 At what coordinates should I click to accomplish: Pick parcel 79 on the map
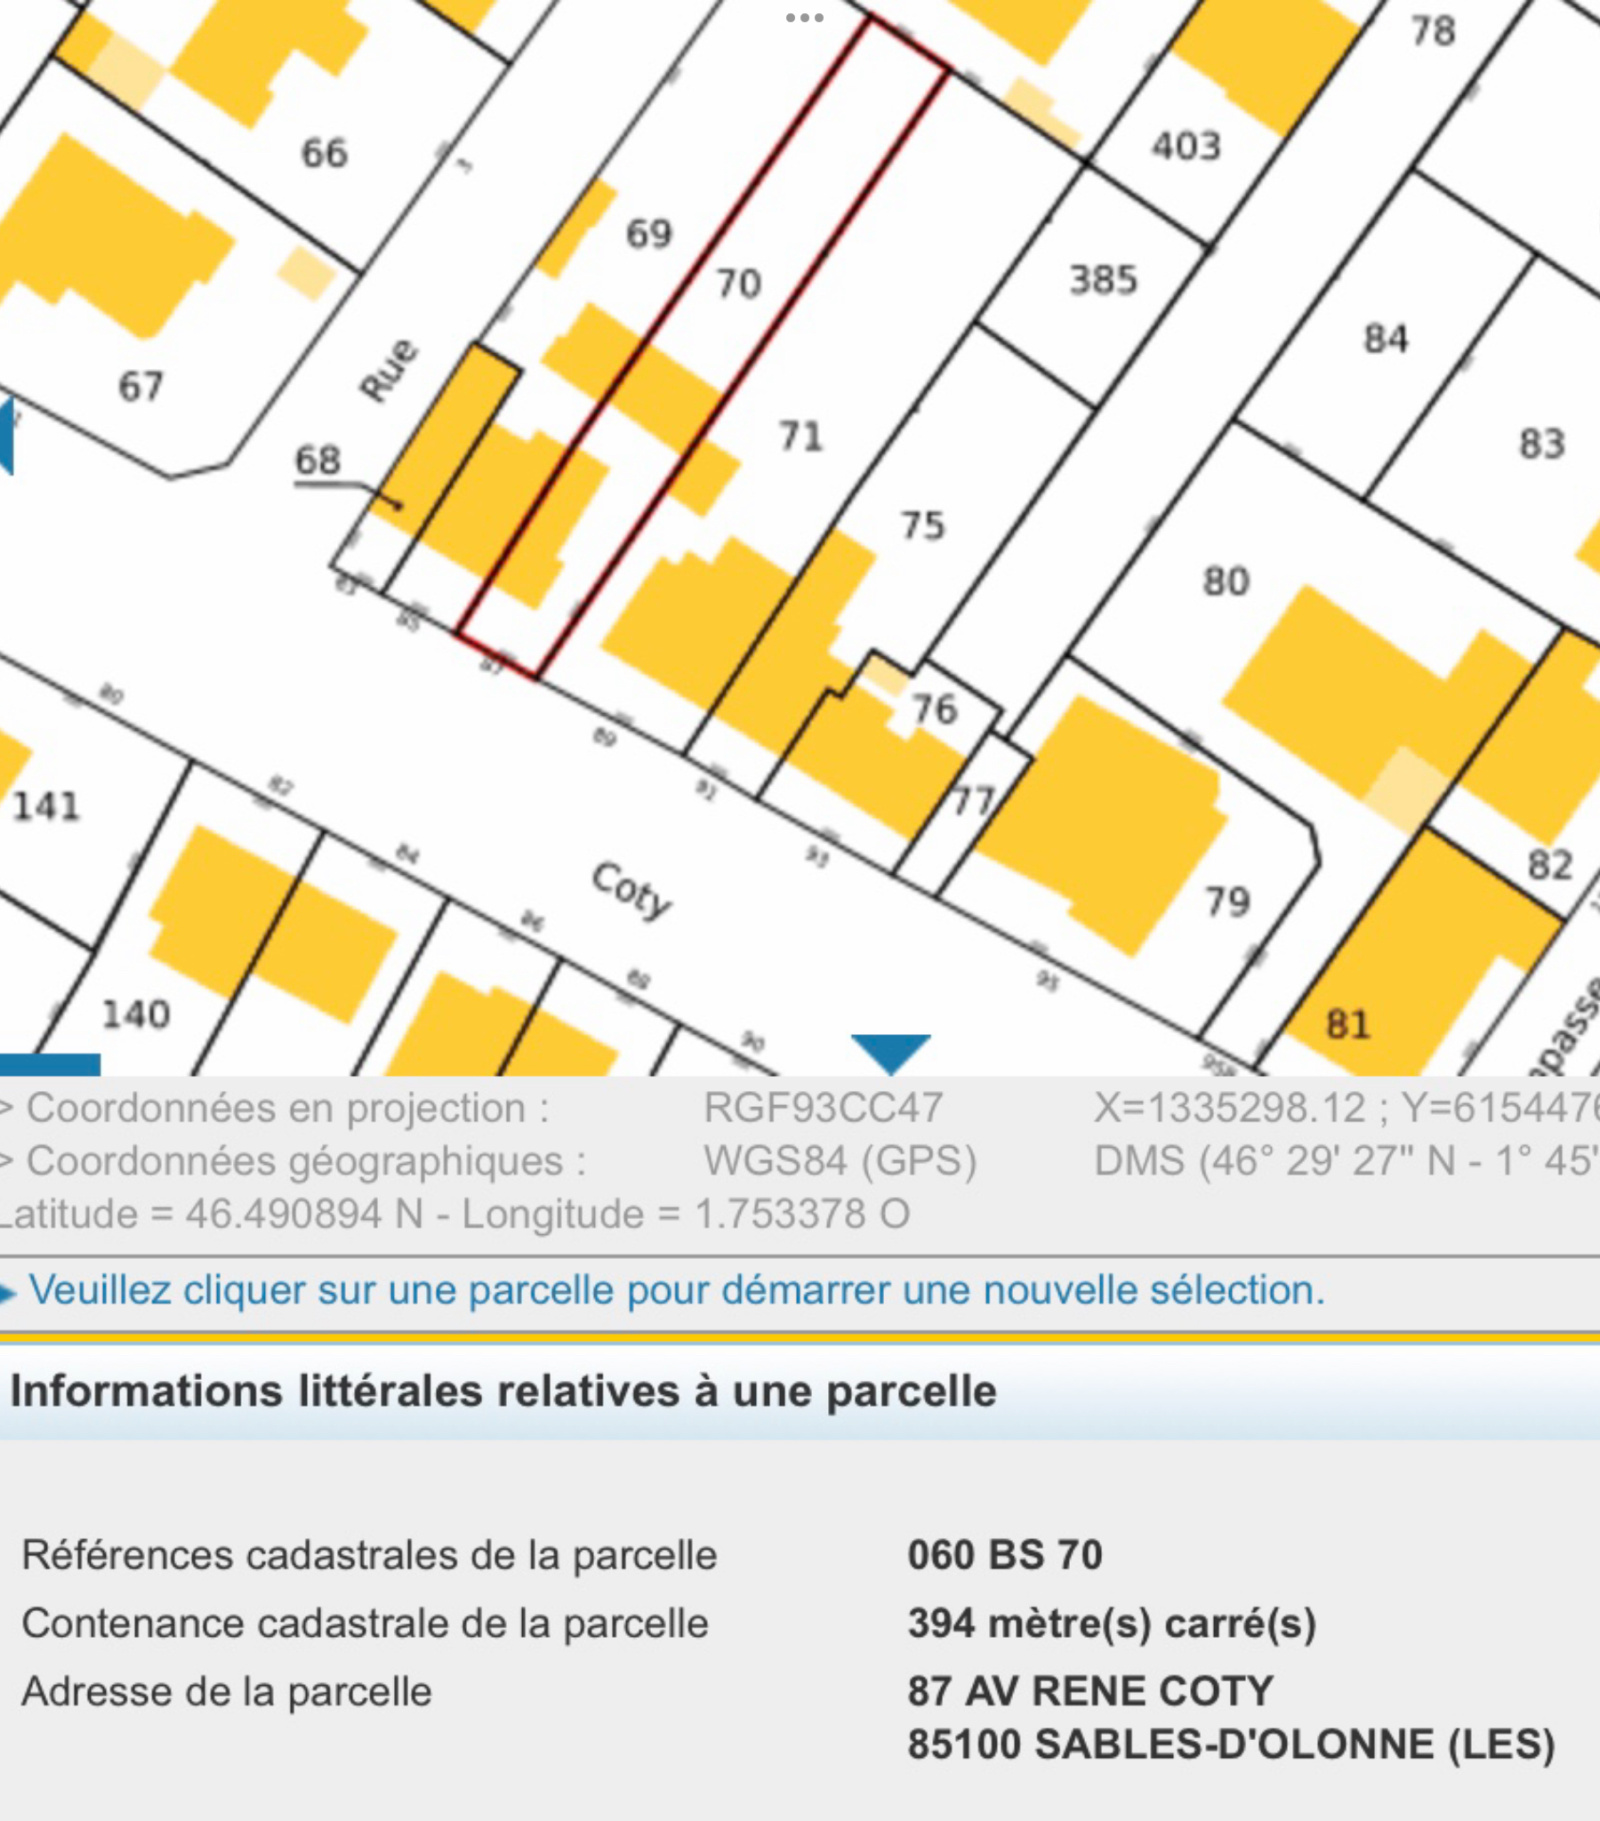[1227, 902]
